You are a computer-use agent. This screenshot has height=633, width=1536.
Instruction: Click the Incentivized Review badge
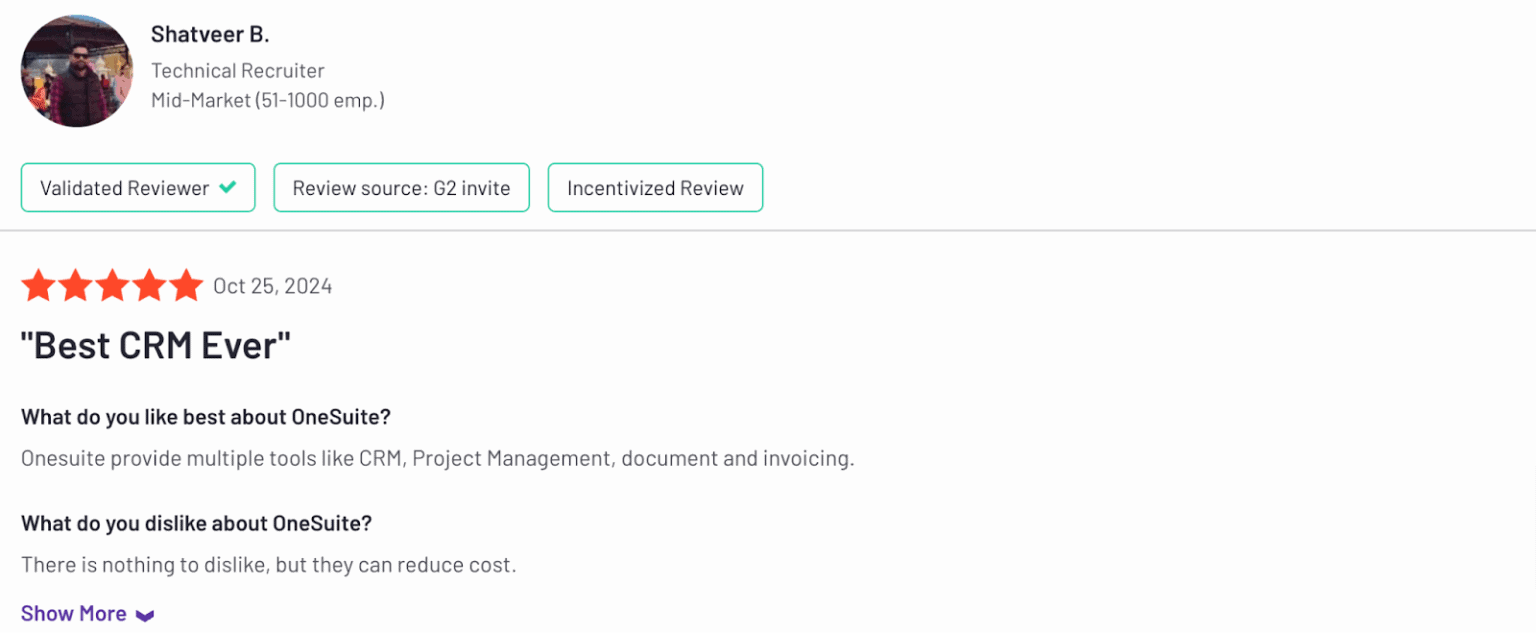click(x=655, y=187)
